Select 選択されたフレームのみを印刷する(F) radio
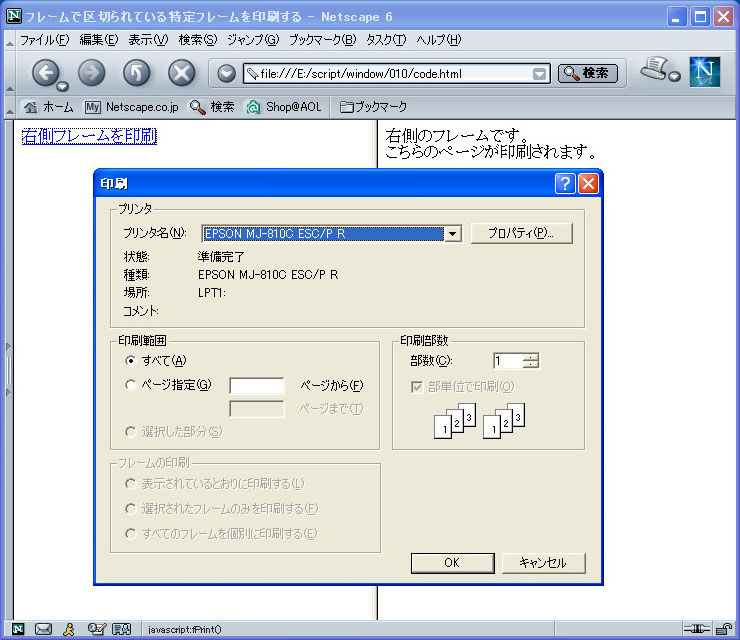Viewport: 740px width, 640px height. 131,509
